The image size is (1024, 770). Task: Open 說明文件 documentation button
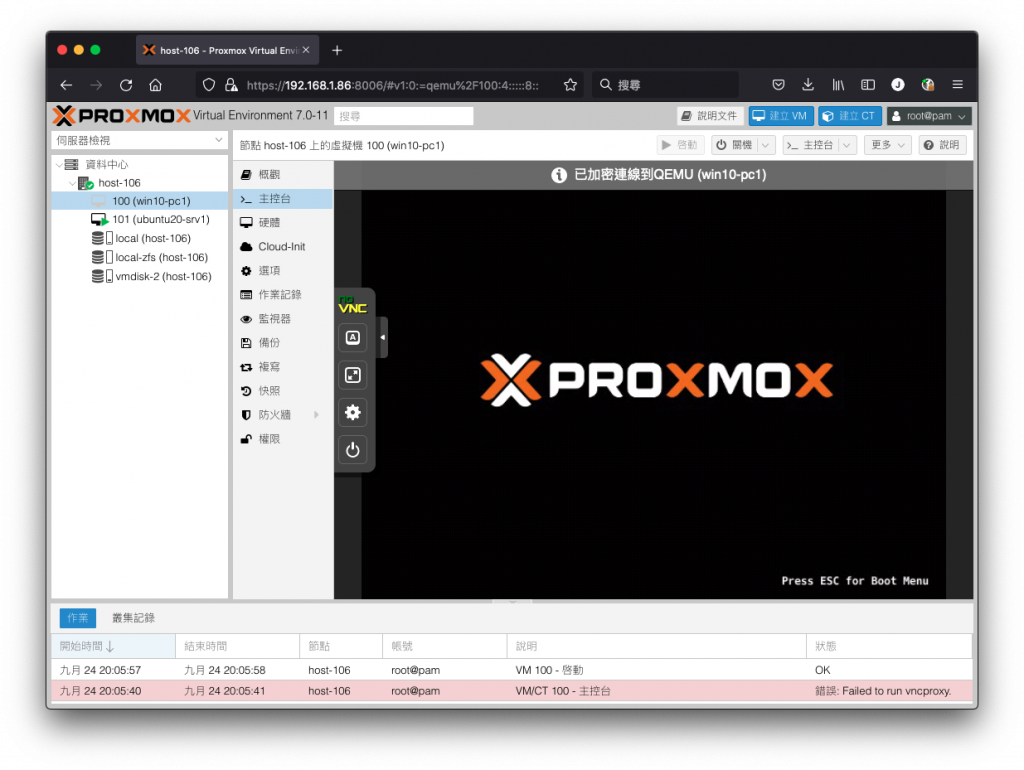point(710,116)
